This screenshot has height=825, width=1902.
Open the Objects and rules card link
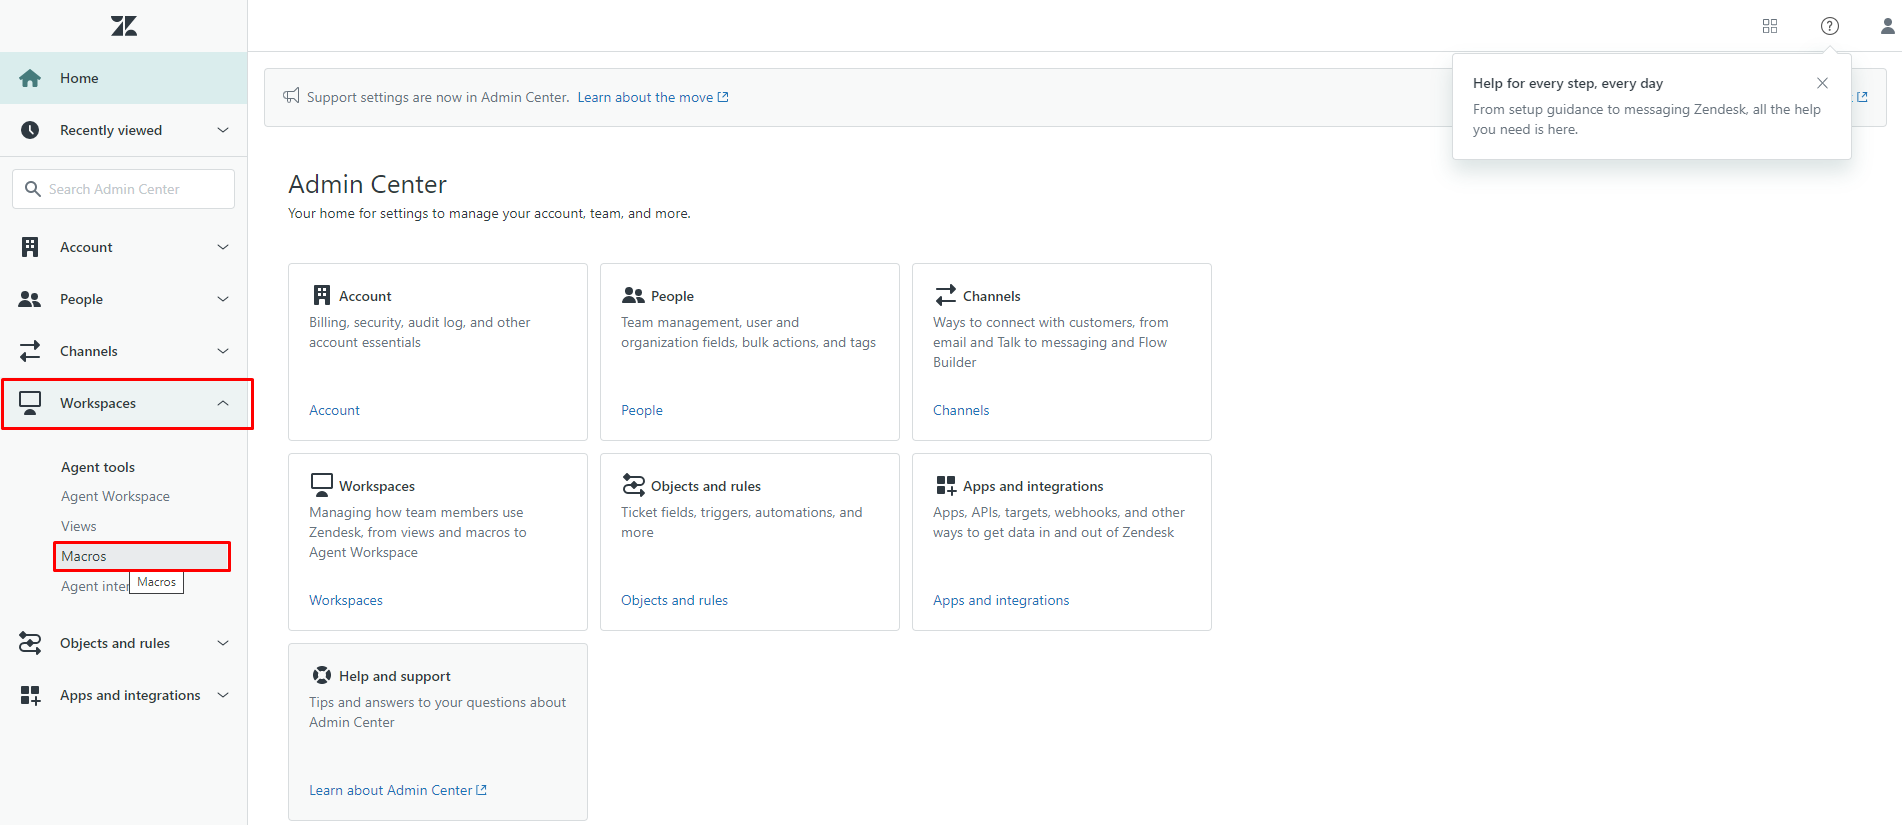(x=674, y=600)
